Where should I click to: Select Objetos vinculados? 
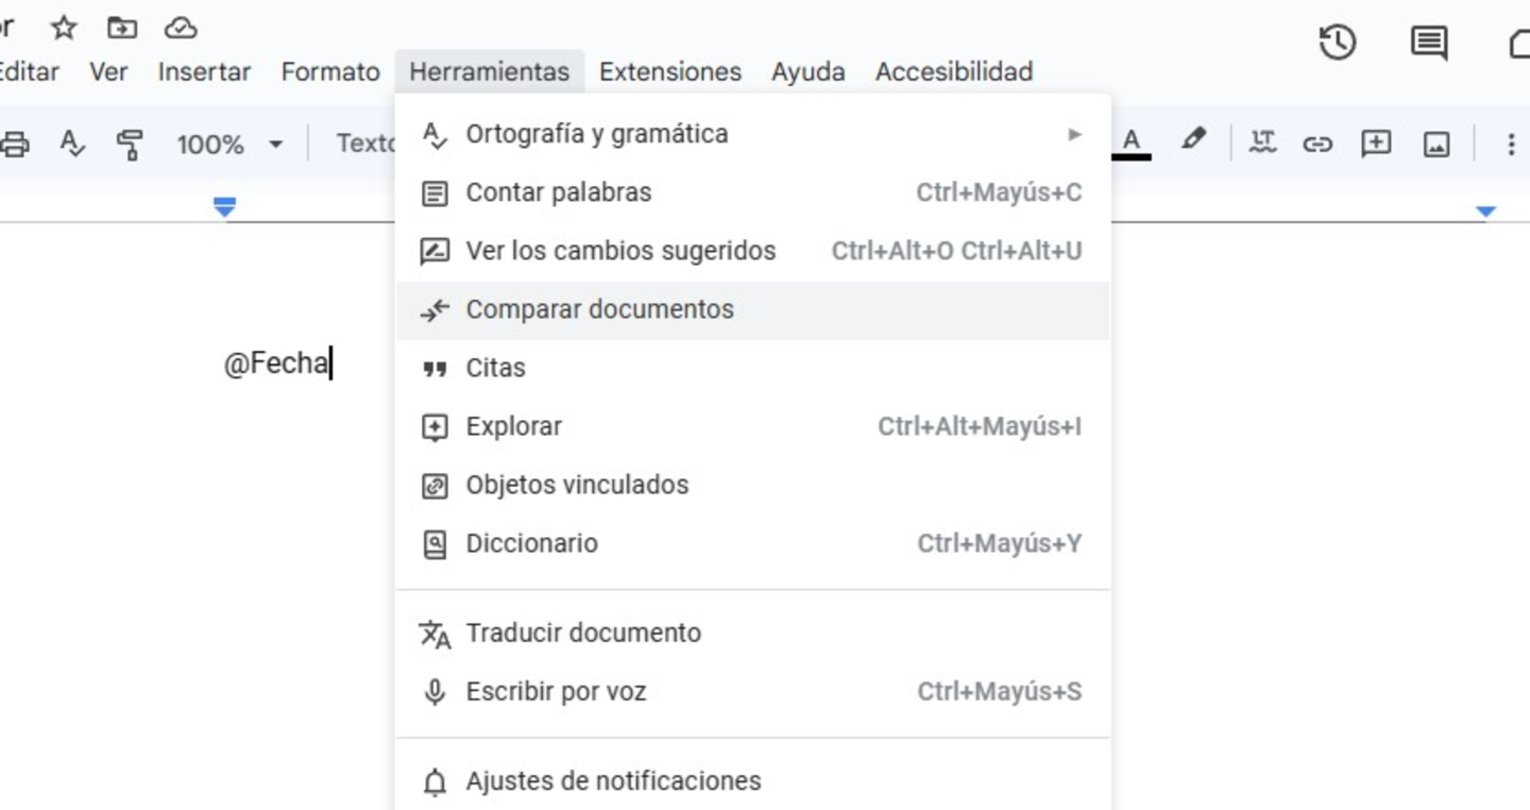pyautogui.click(x=753, y=485)
